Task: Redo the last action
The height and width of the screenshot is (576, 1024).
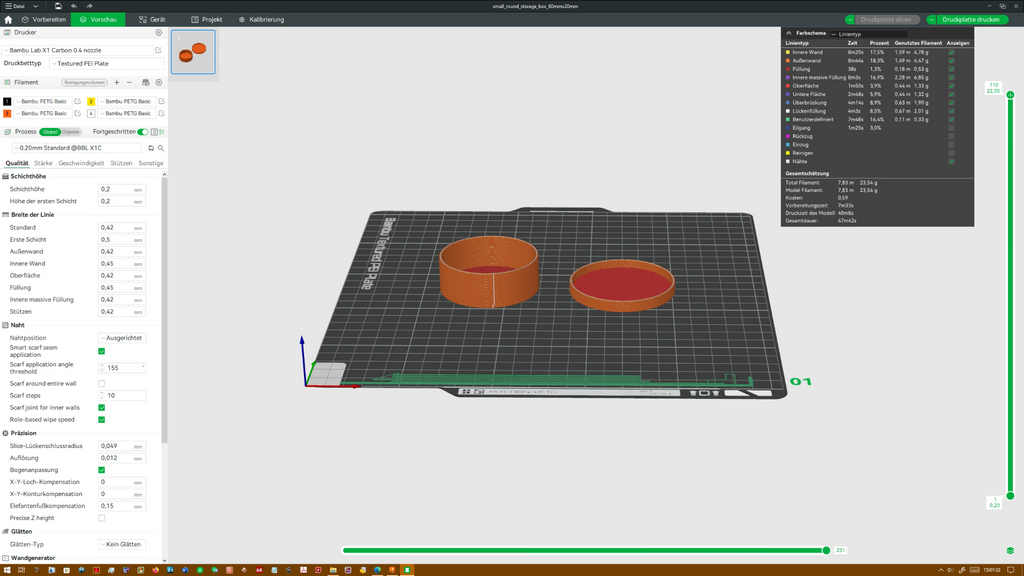Action: pos(89,6)
